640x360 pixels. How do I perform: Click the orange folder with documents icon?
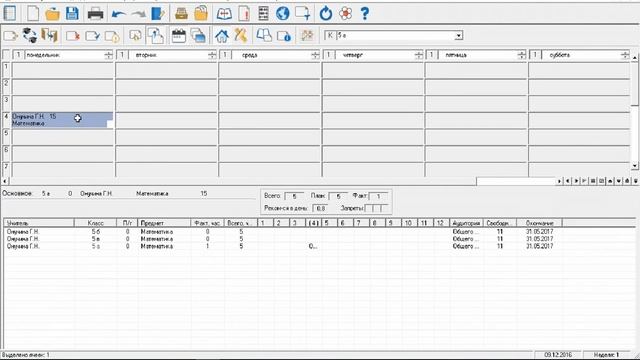(x=201, y=13)
